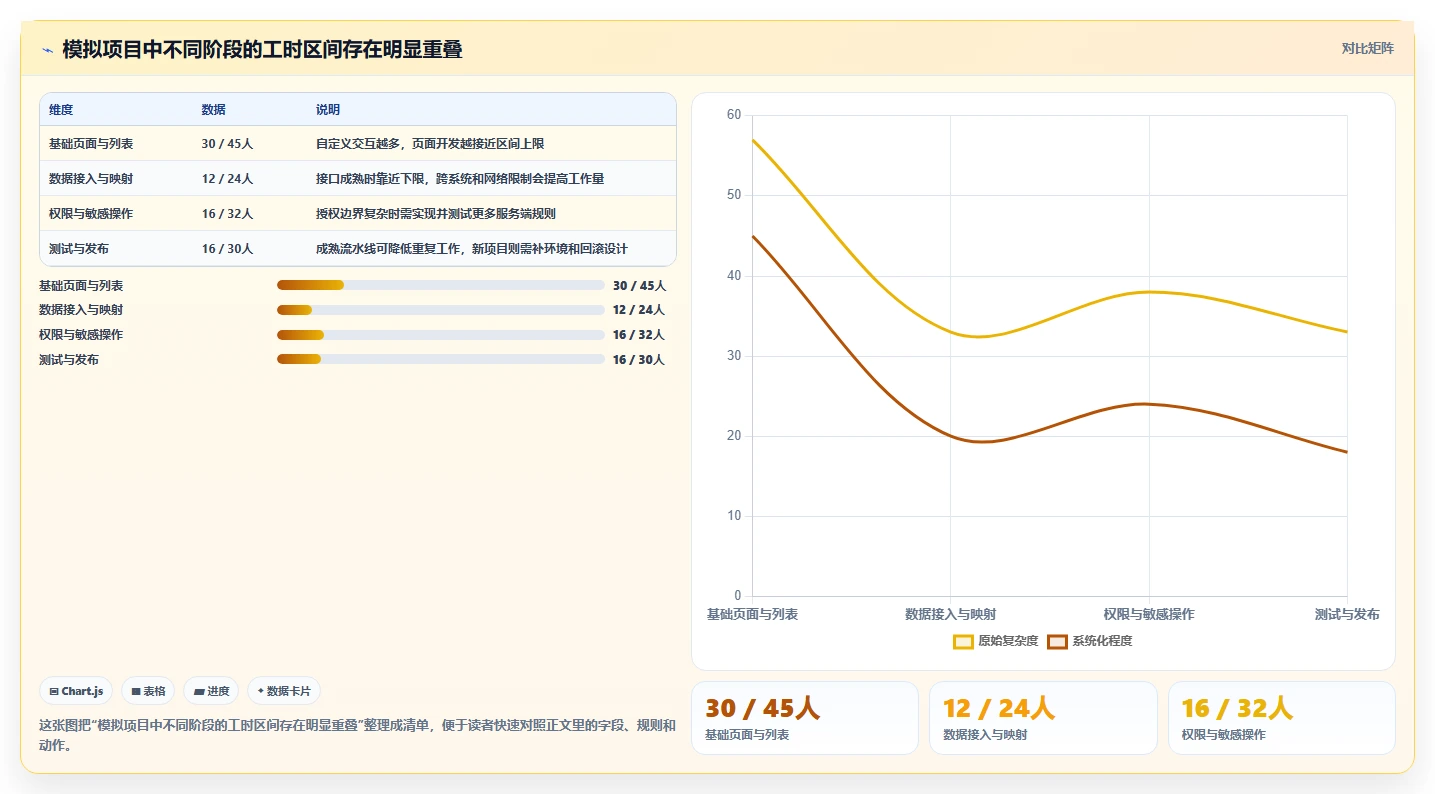Viewport: 1435px width, 794px height.
Task: Click x-axis label 数据接入与映射 on chart
Action: (x=950, y=614)
